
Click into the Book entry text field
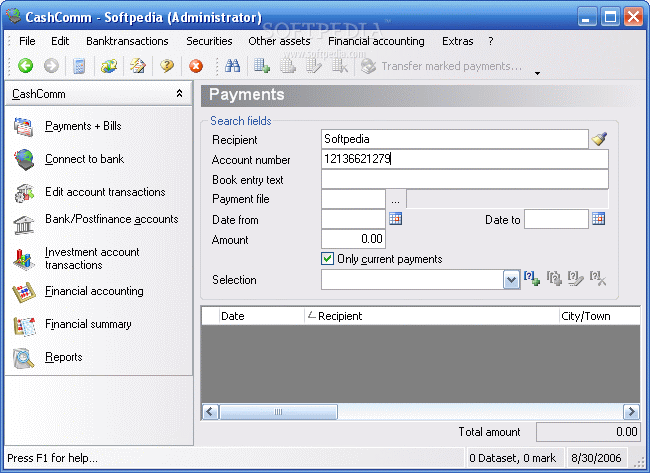click(x=465, y=179)
